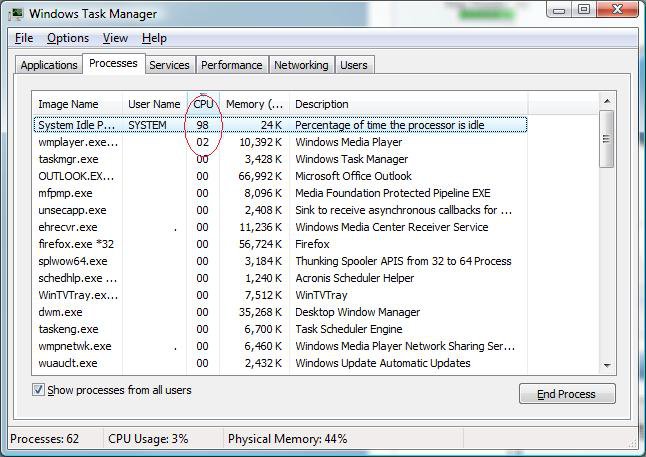Open the Options menu
Image resolution: width=646 pixels, height=457 pixels.
pos(68,38)
